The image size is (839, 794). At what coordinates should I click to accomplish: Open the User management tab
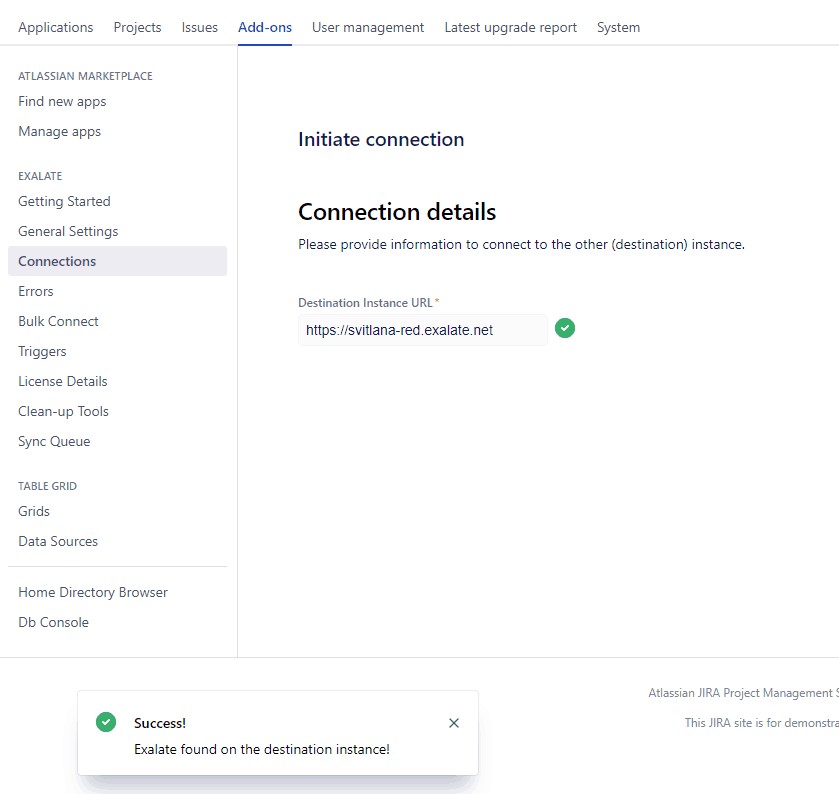[368, 27]
